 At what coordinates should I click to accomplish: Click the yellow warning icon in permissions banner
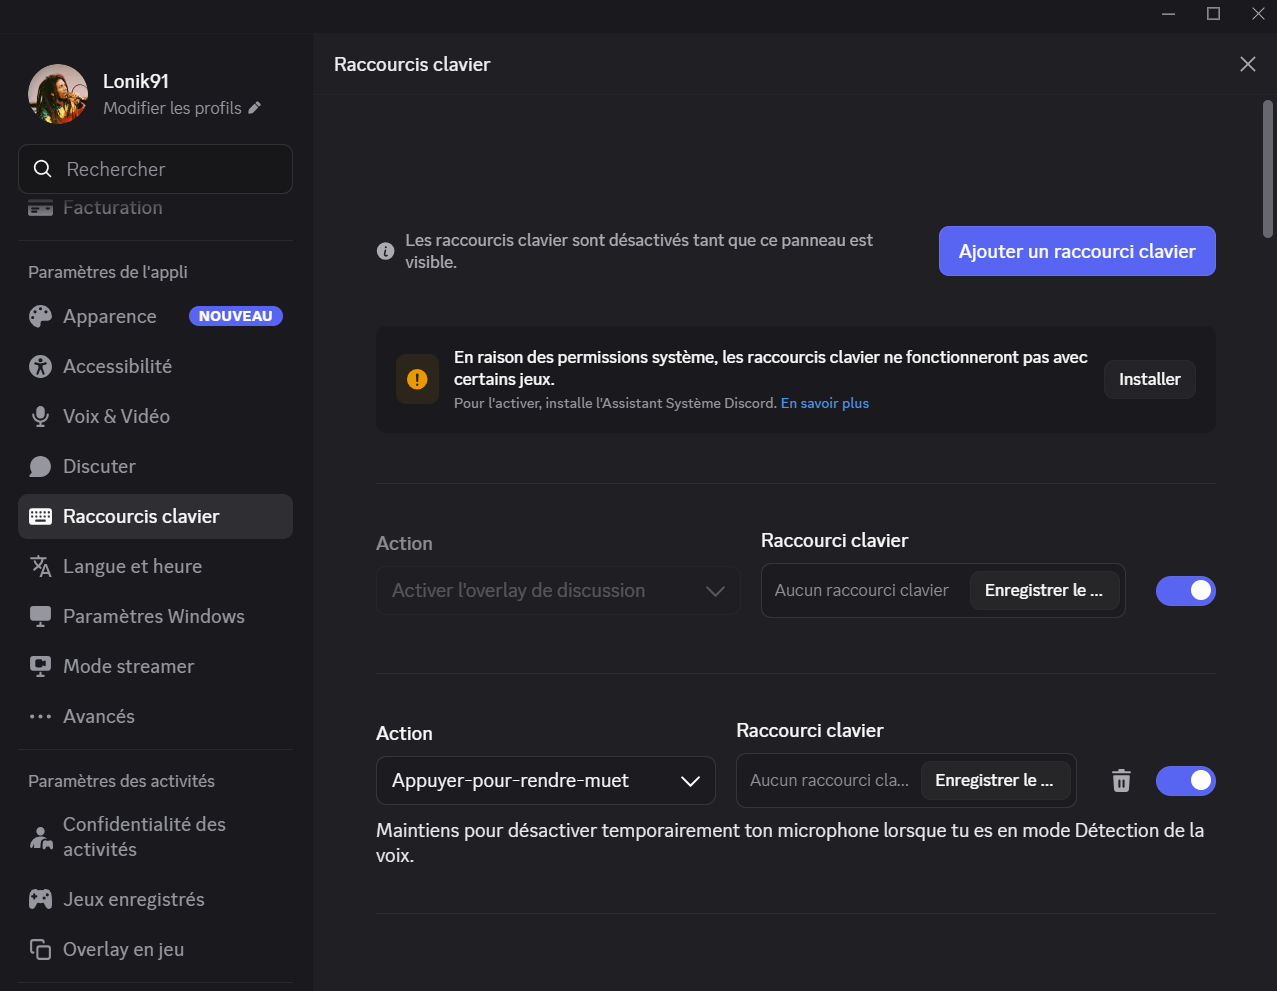(417, 379)
